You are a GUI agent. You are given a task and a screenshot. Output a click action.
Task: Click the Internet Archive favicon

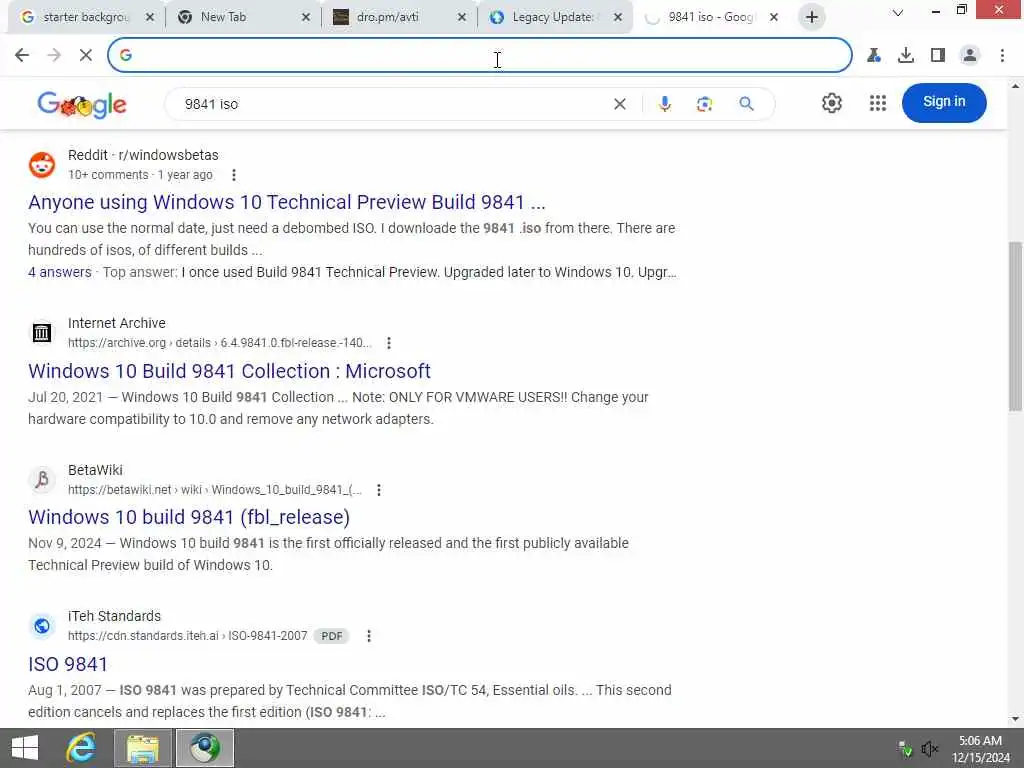pos(42,333)
